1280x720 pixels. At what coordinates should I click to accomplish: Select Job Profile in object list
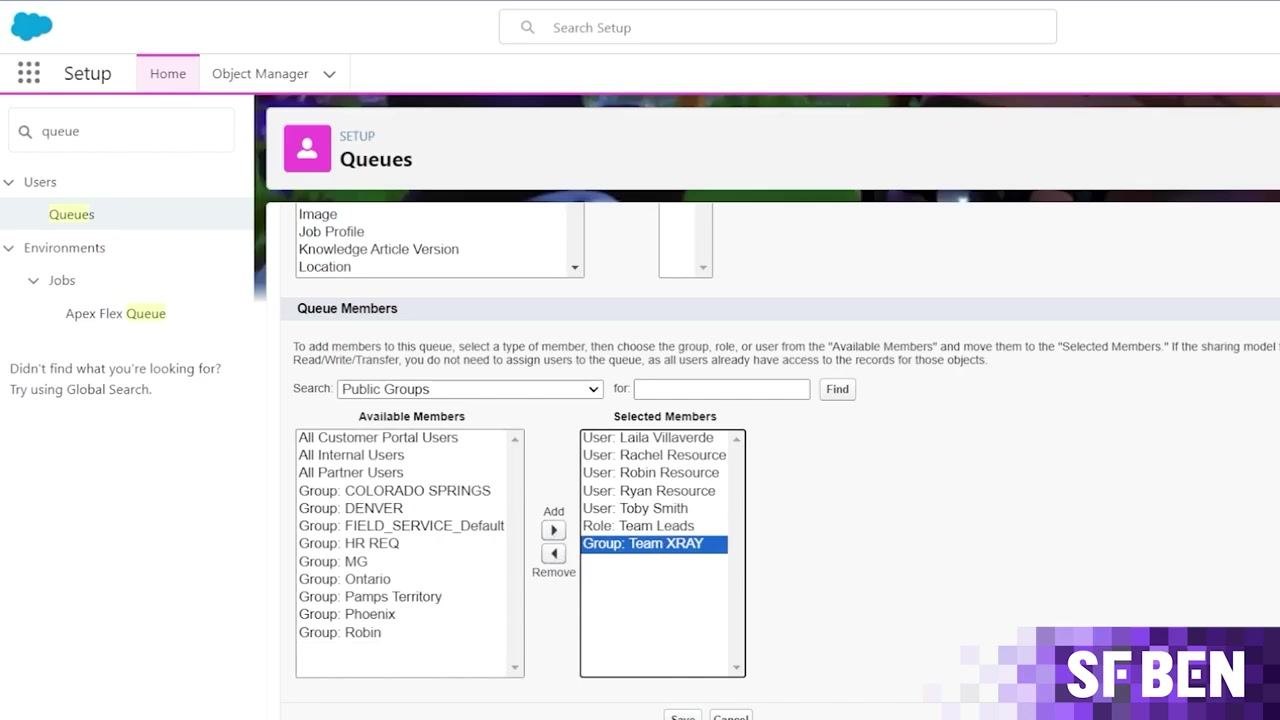tap(332, 231)
